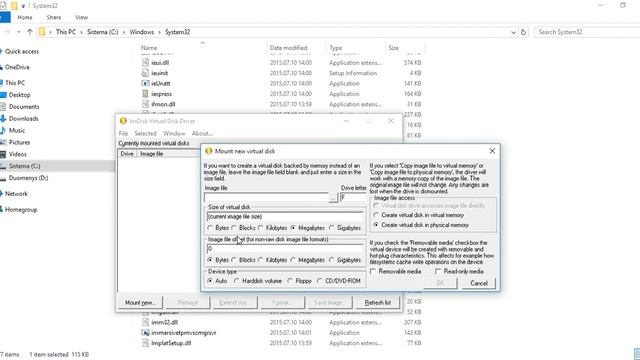
Task: Open the About menu in ImDisk window
Action: pyautogui.click(x=202, y=133)
